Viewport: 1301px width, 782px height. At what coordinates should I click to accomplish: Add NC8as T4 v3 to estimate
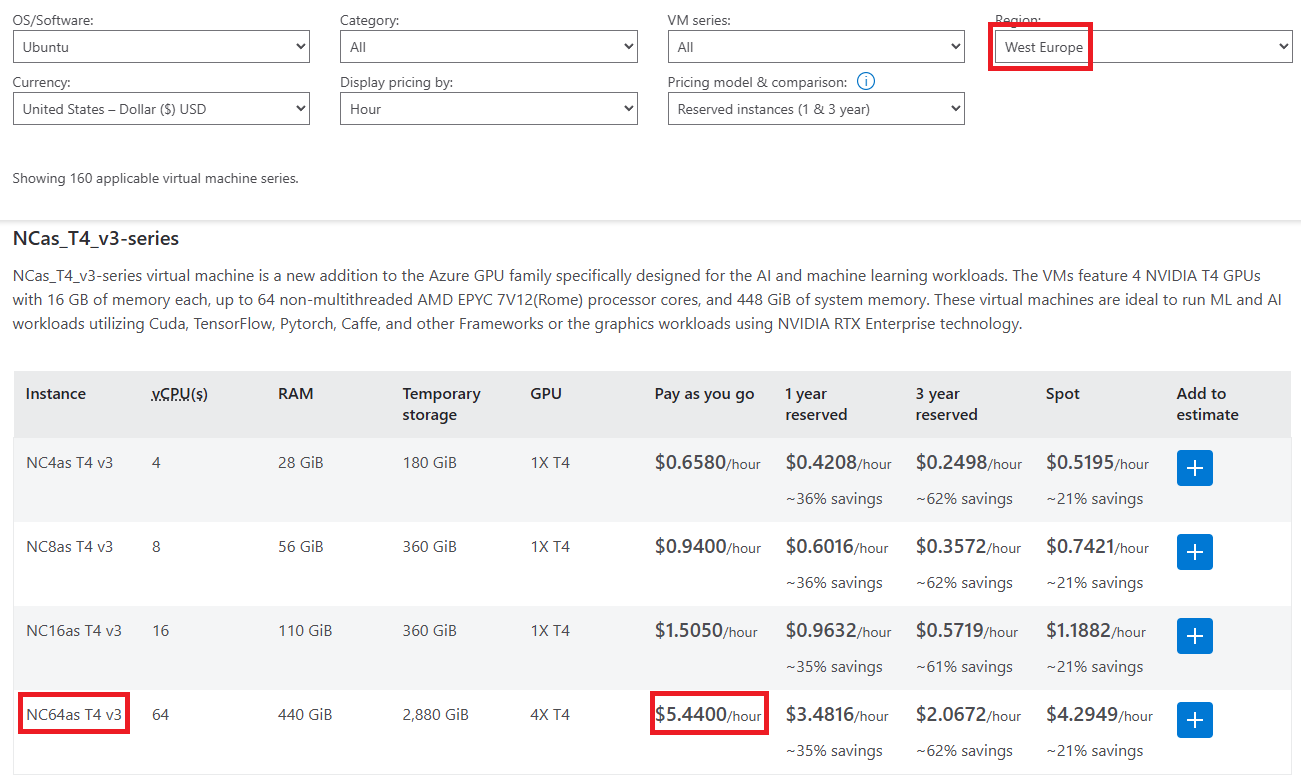(x=1195, y=552)
